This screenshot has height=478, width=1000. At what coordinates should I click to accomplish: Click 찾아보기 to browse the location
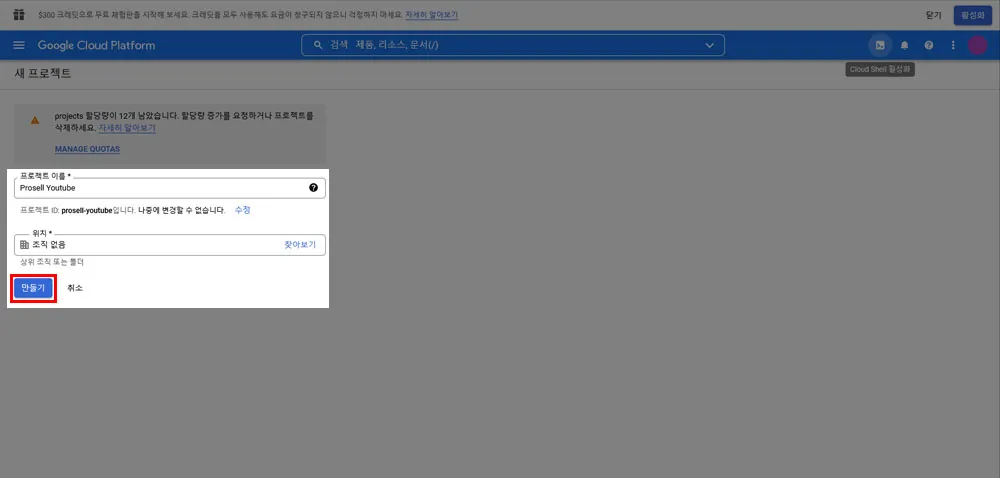coord(300,245)
